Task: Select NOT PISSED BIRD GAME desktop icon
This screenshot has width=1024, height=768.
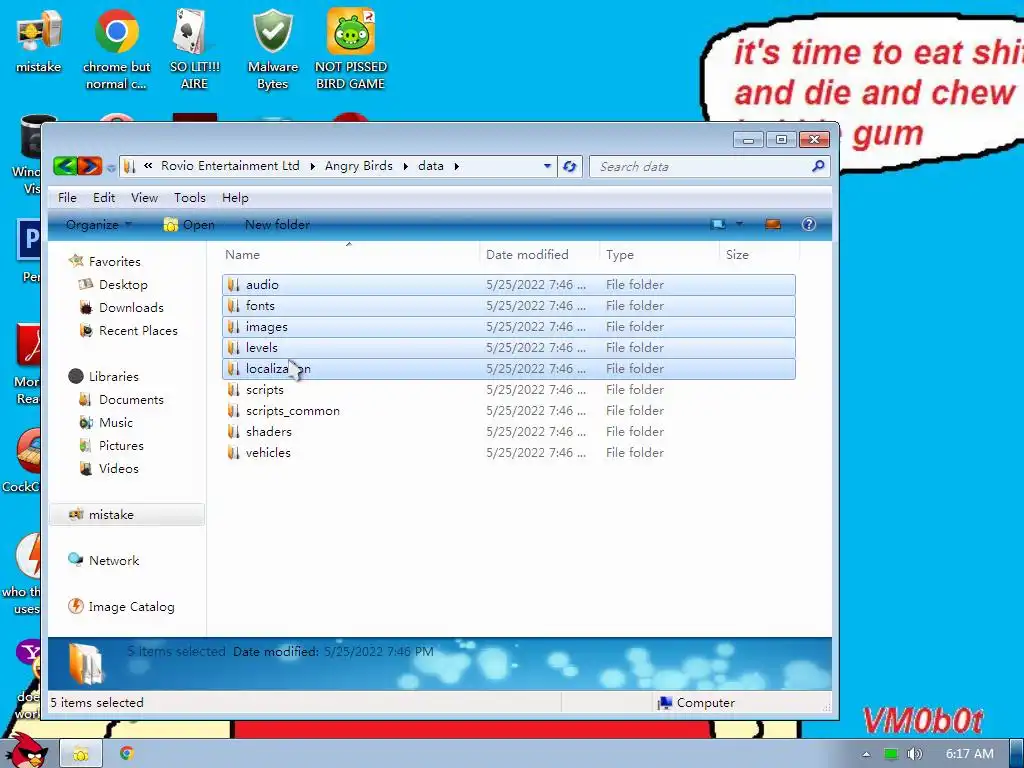Action: [x=351, y=50]
